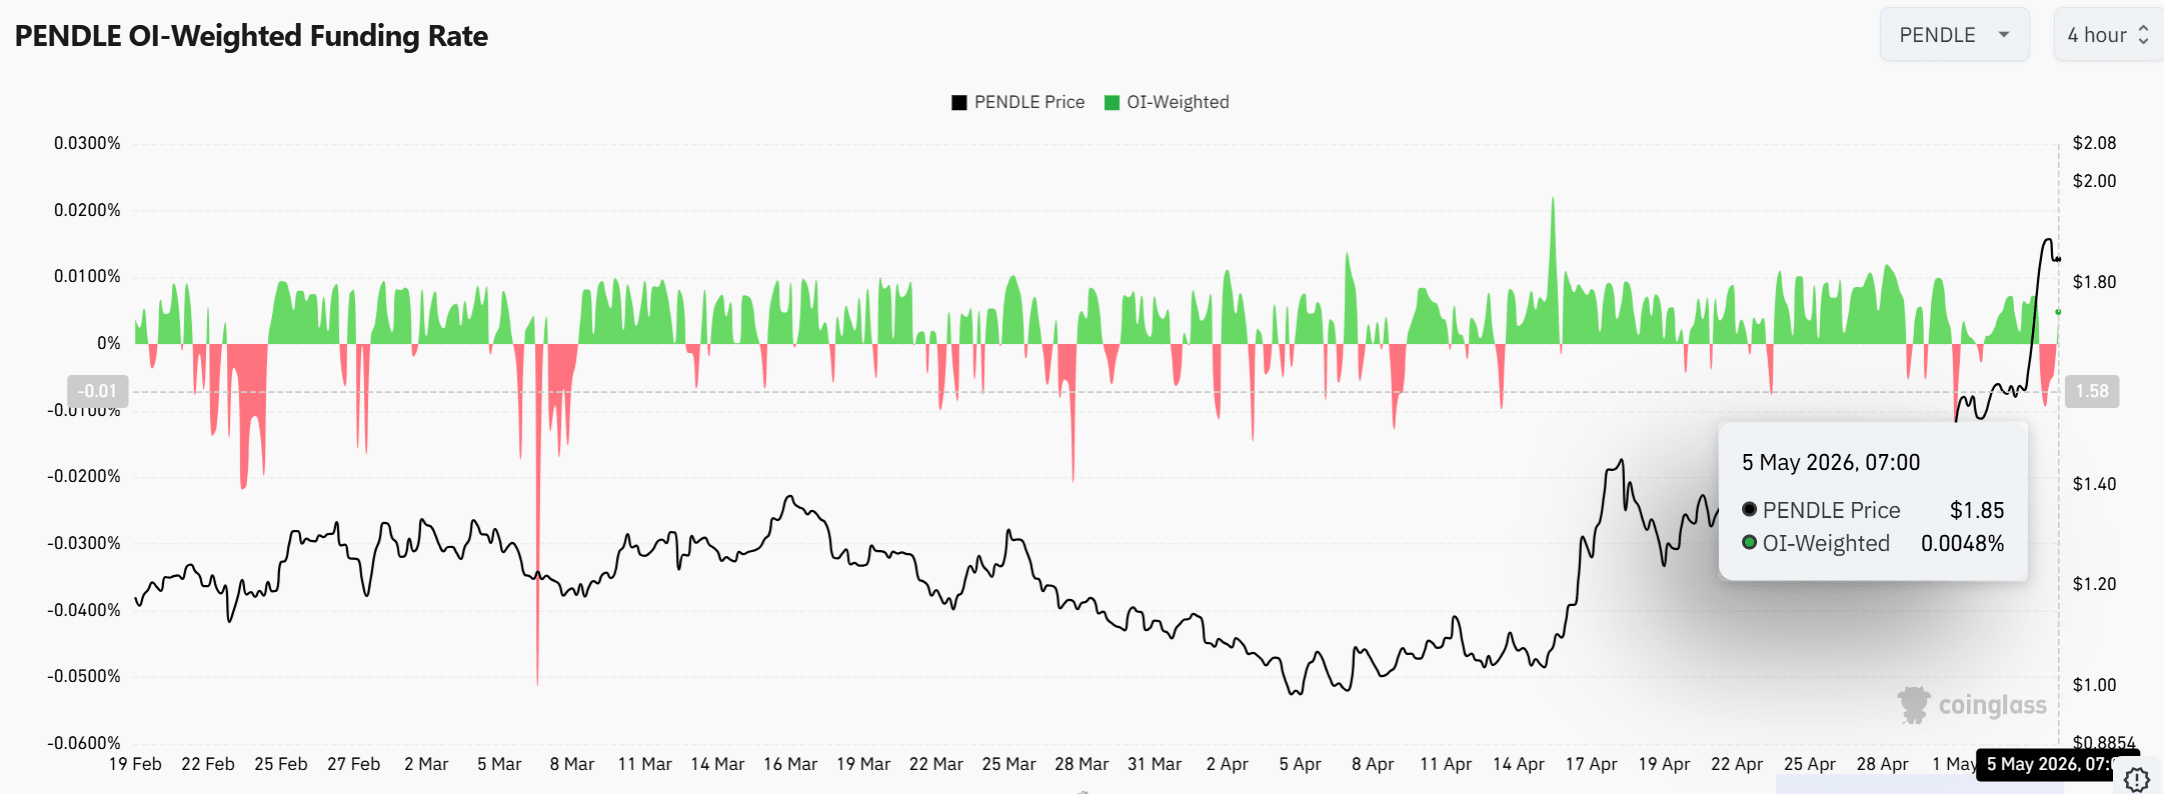Click the -0.01 left axis crosshair label
The image size is (2164, 794).
pos(98,391)
